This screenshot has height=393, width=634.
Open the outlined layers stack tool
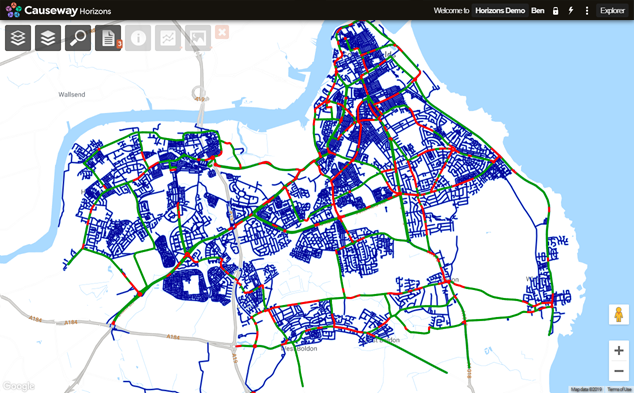click(x=18, y=38)
